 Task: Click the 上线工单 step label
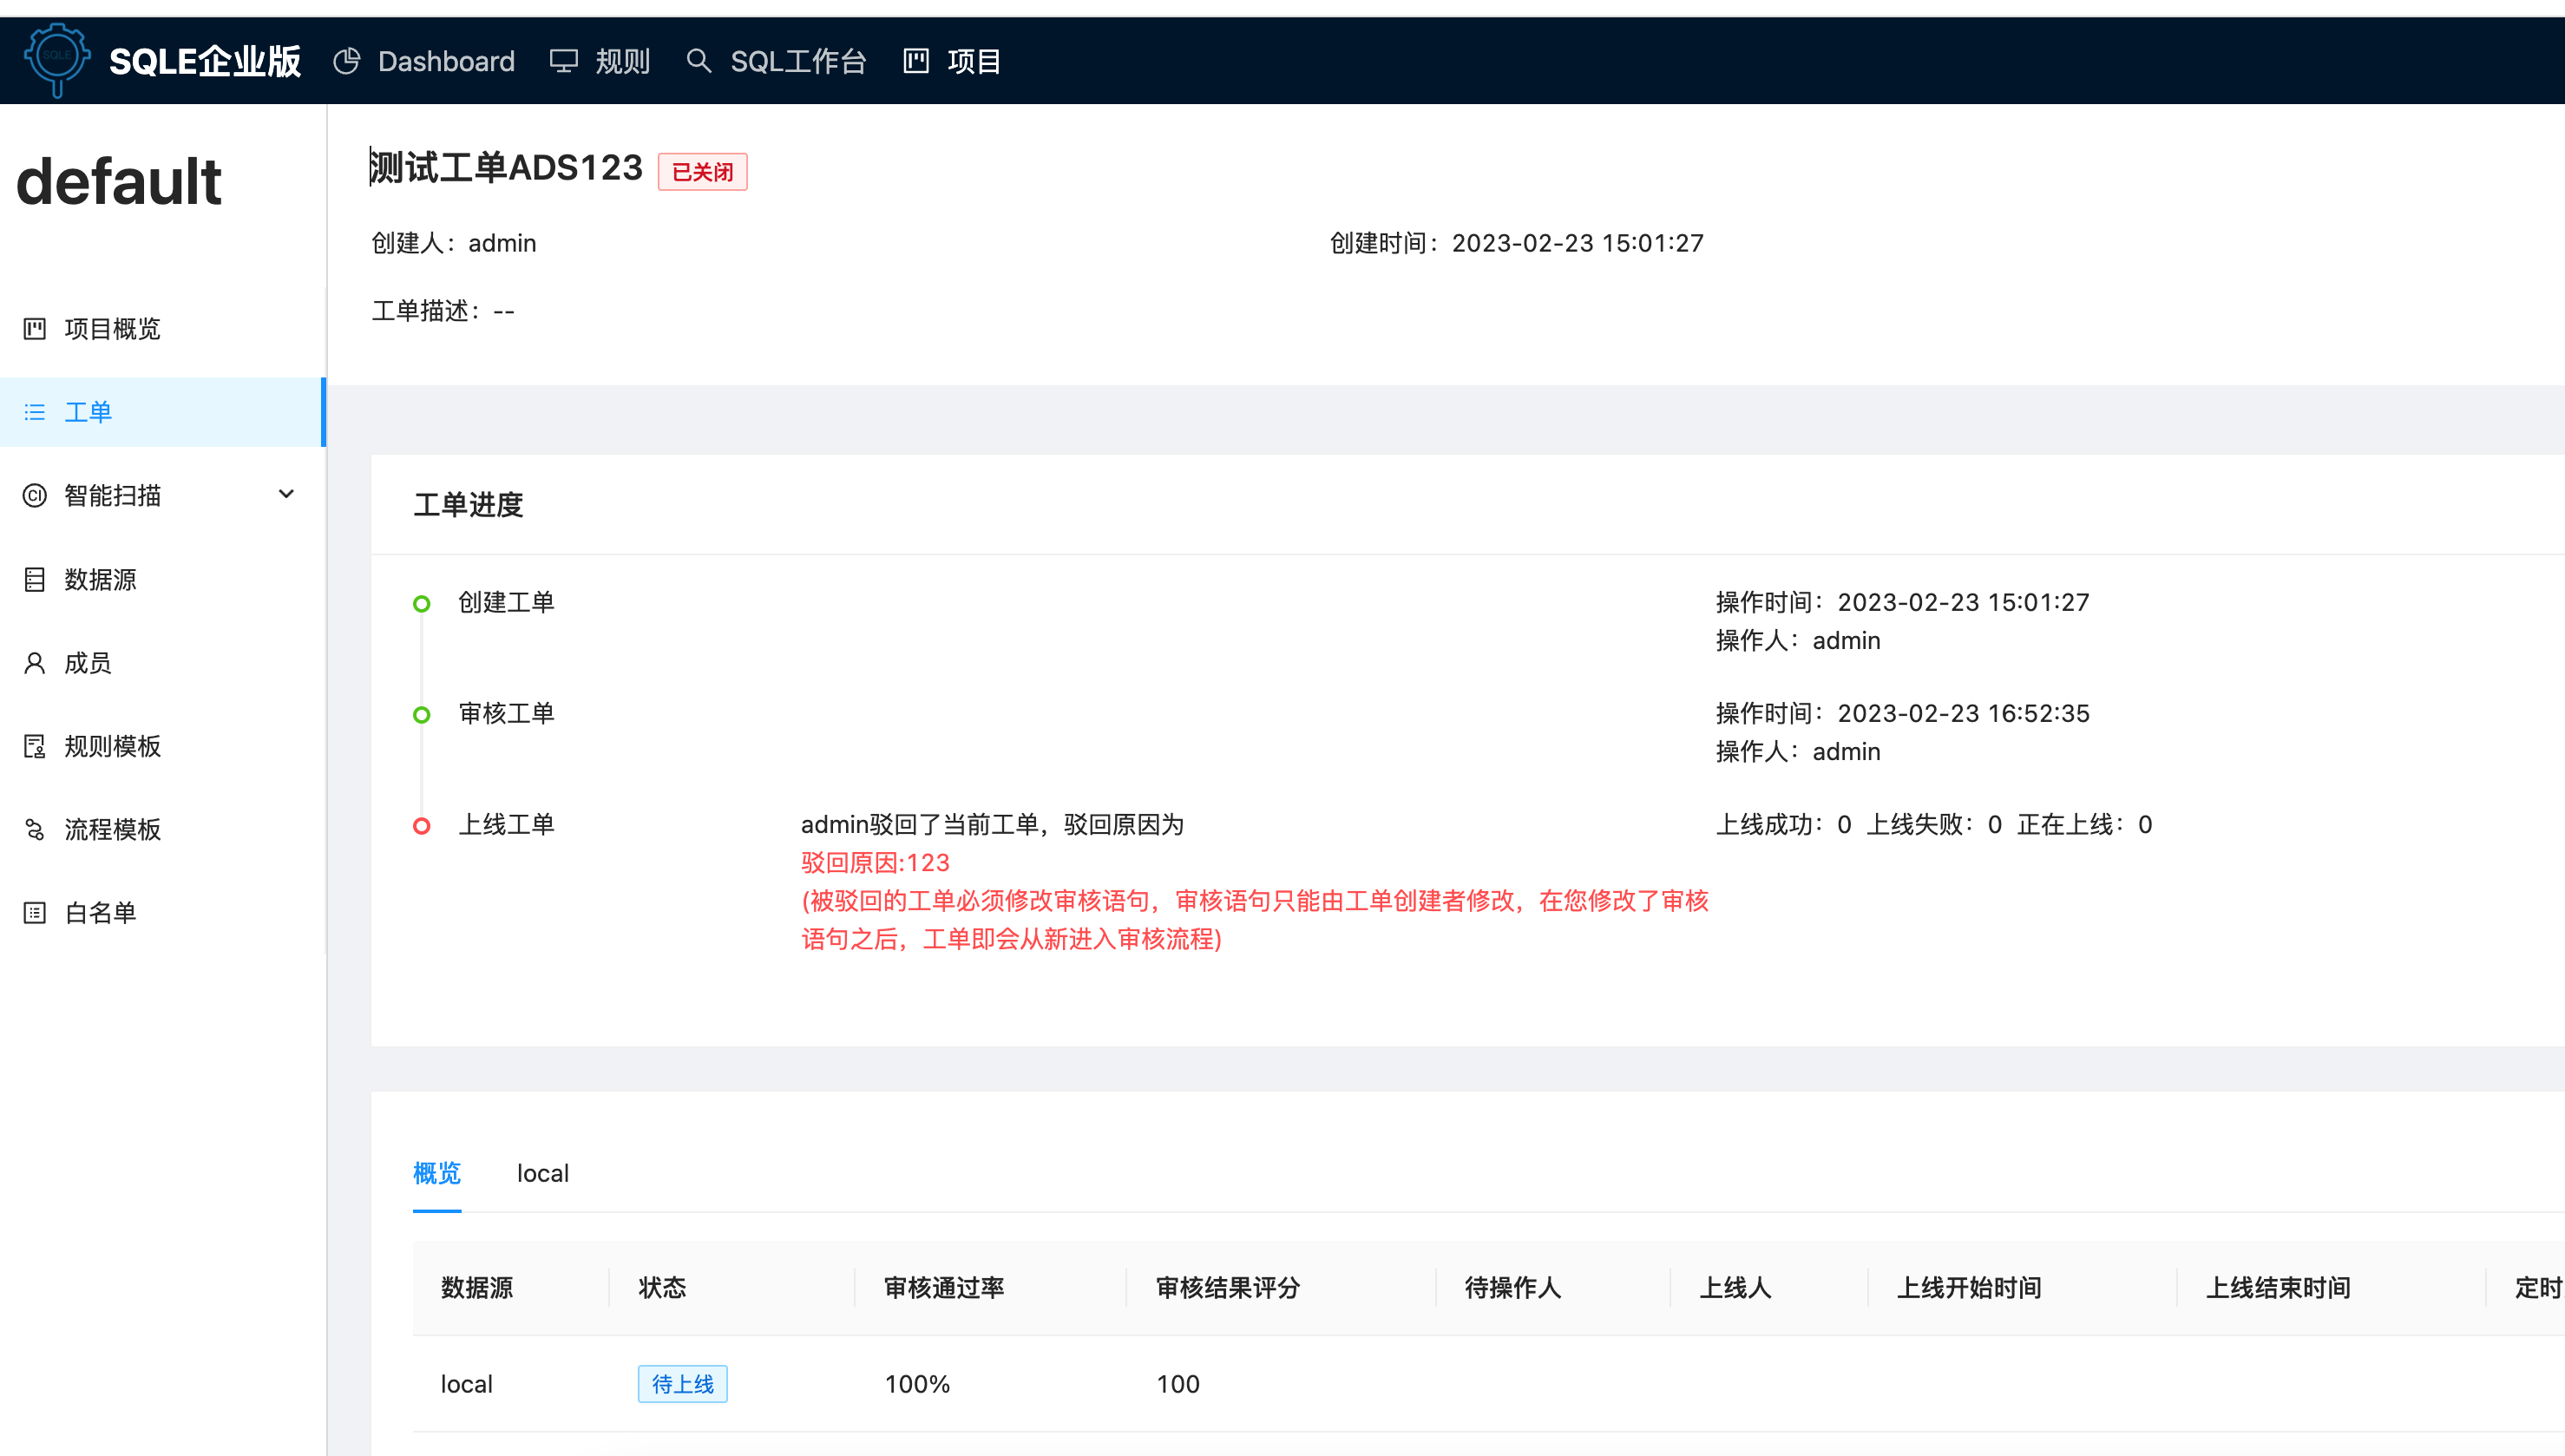506,824
